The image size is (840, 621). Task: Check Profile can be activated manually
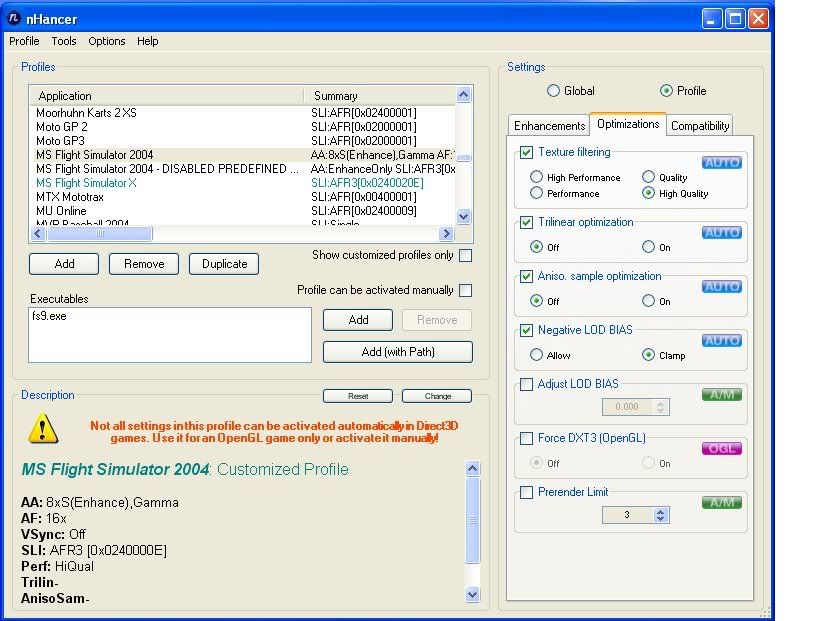tap(466, 290)
